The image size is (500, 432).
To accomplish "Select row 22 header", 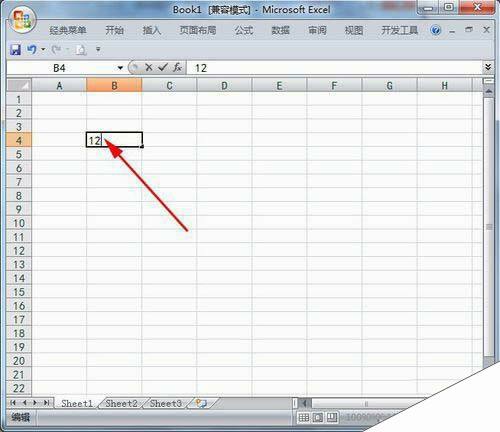I will point(19,388).
